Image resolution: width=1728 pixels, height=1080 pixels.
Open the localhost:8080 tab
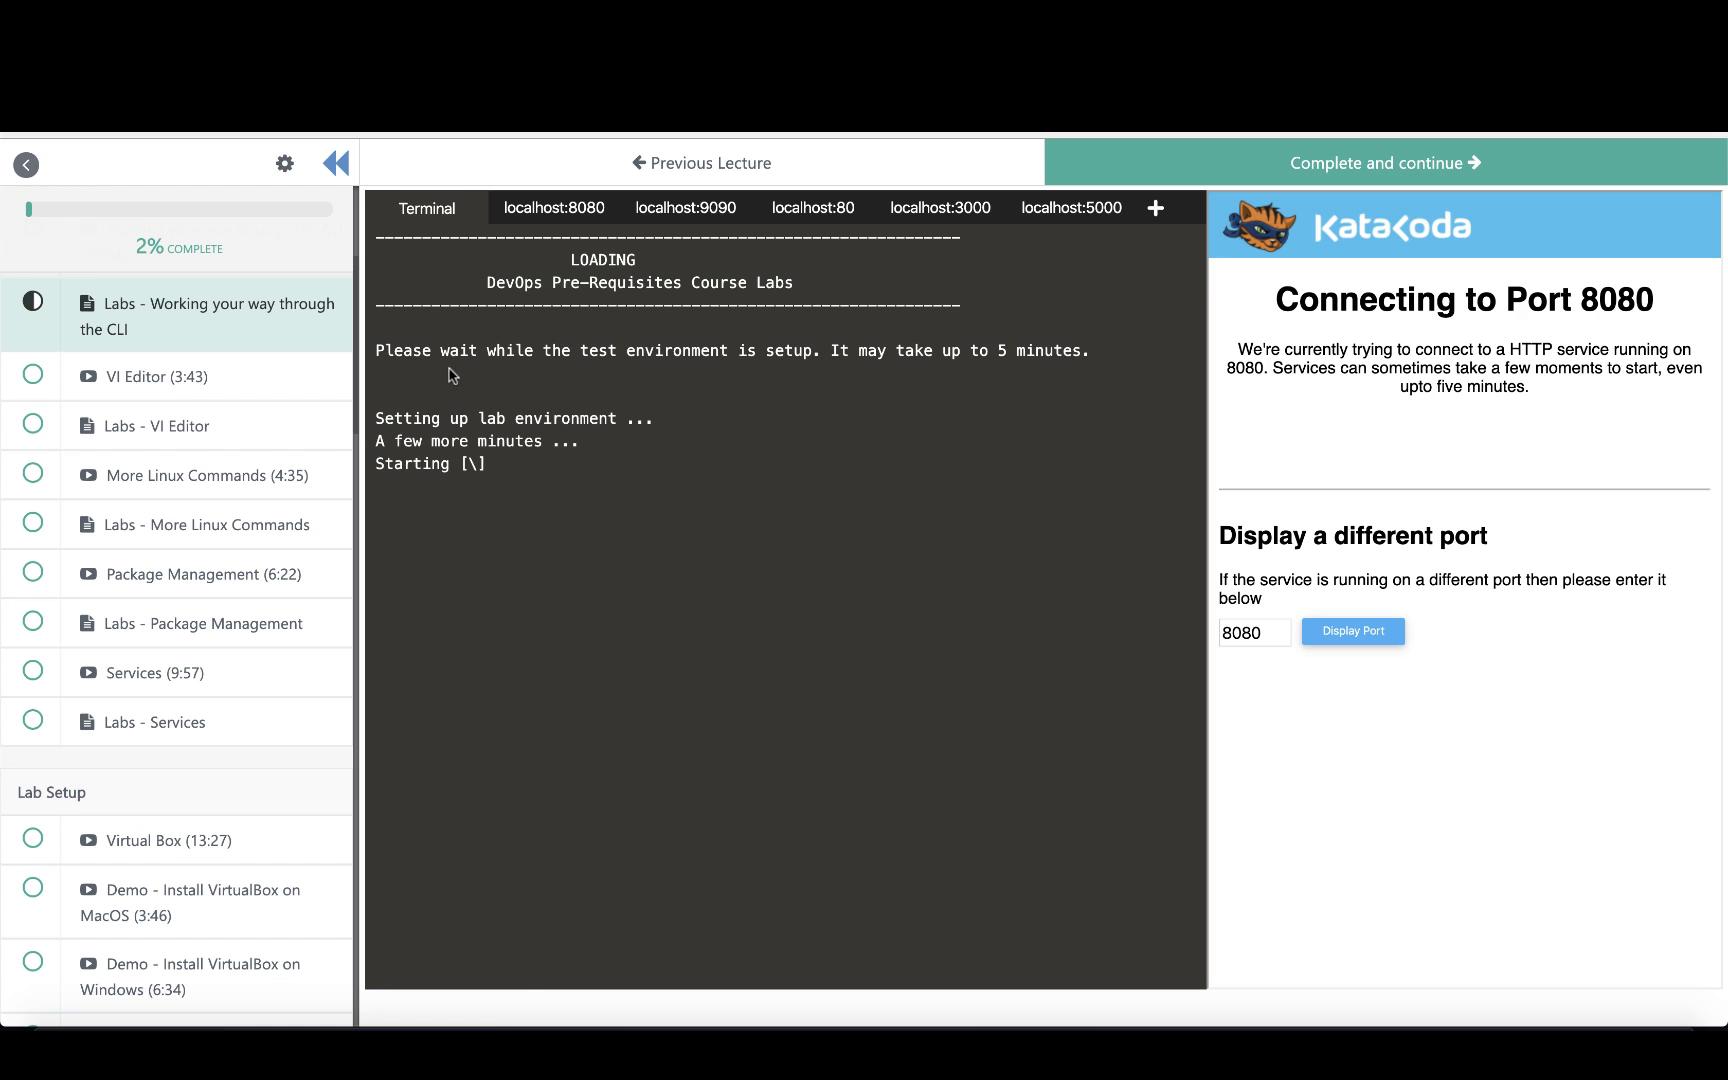coord(554,208)
